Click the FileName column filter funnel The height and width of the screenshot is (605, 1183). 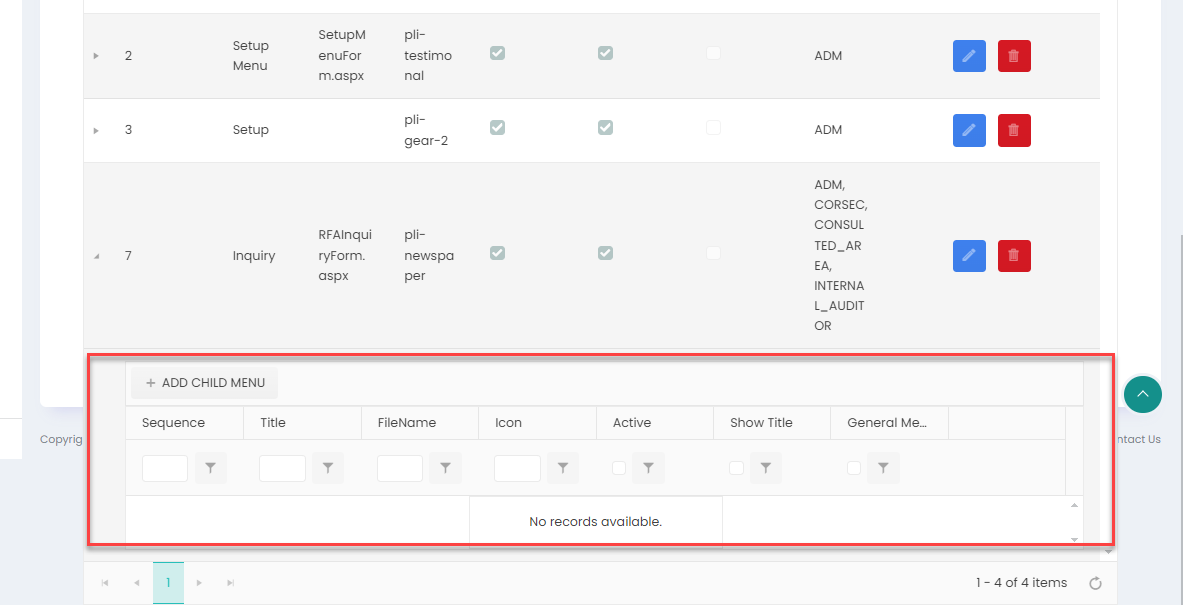(445, 468)
